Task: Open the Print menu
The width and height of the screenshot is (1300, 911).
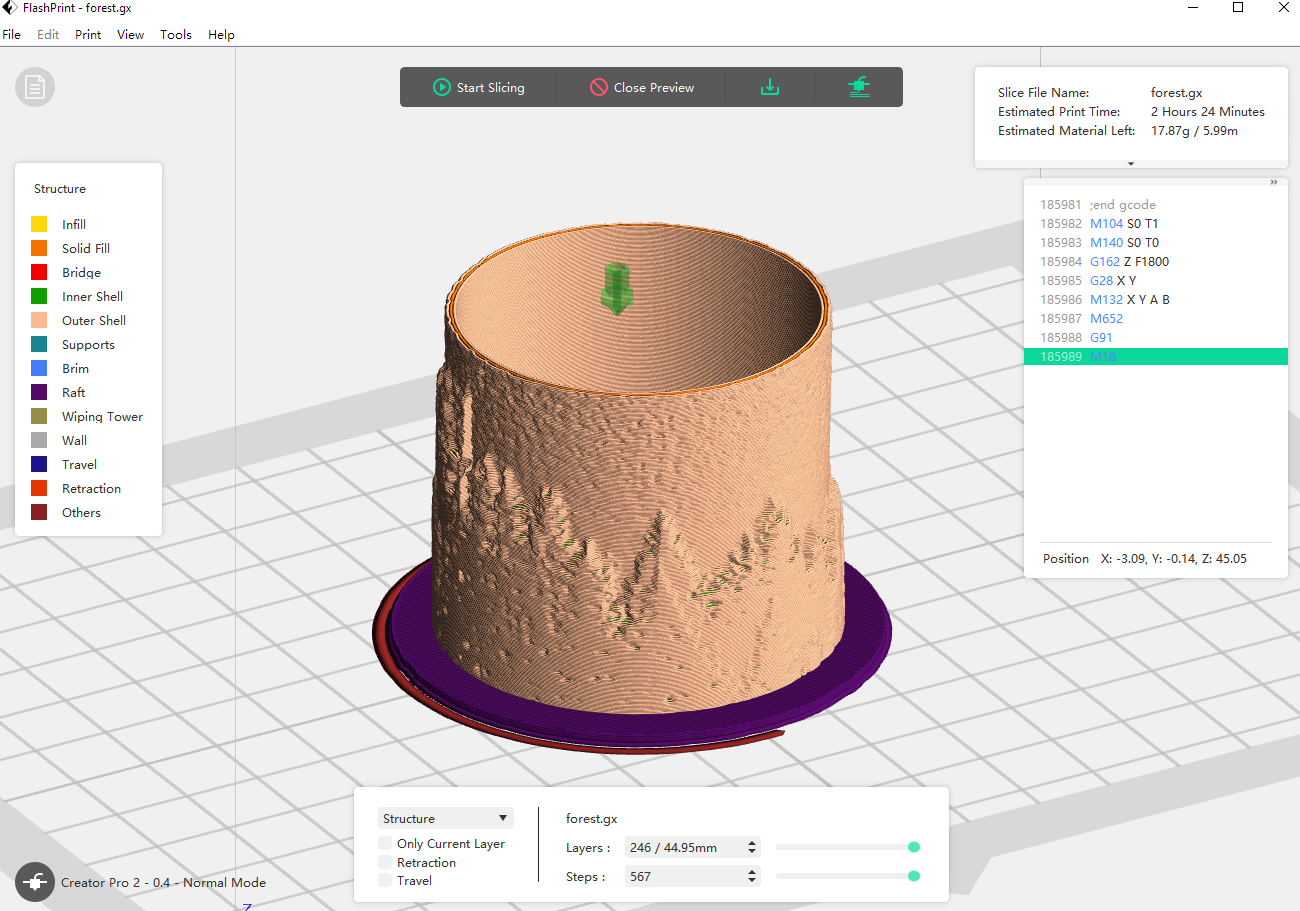Action: (x=88, y=34)
